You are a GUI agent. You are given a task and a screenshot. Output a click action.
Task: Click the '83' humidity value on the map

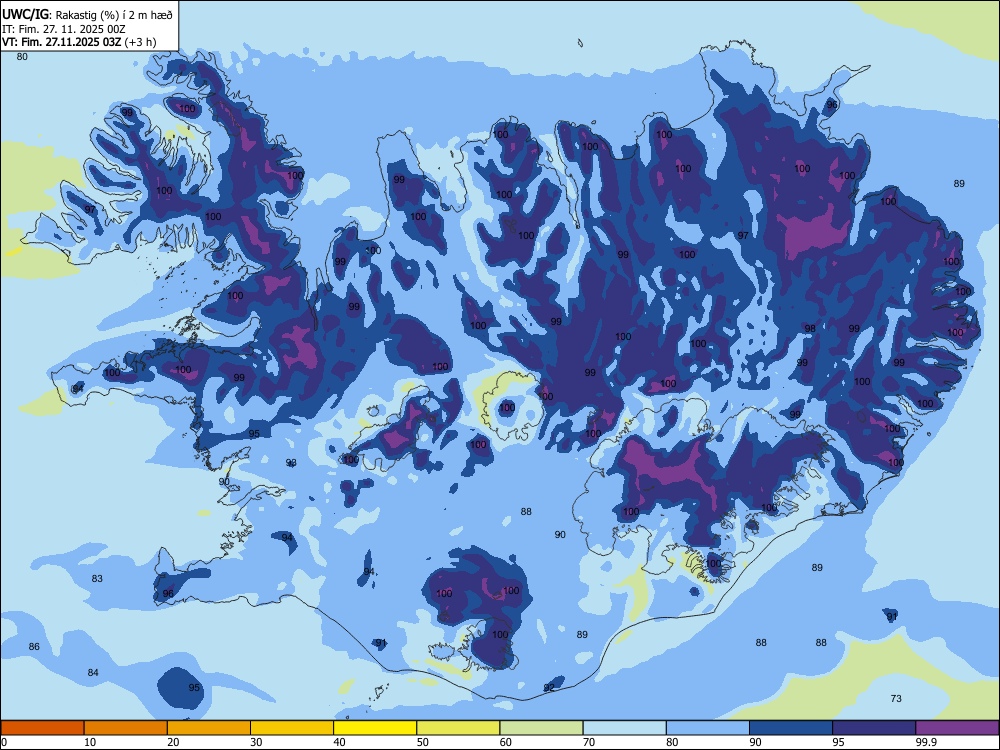[97, 578]
